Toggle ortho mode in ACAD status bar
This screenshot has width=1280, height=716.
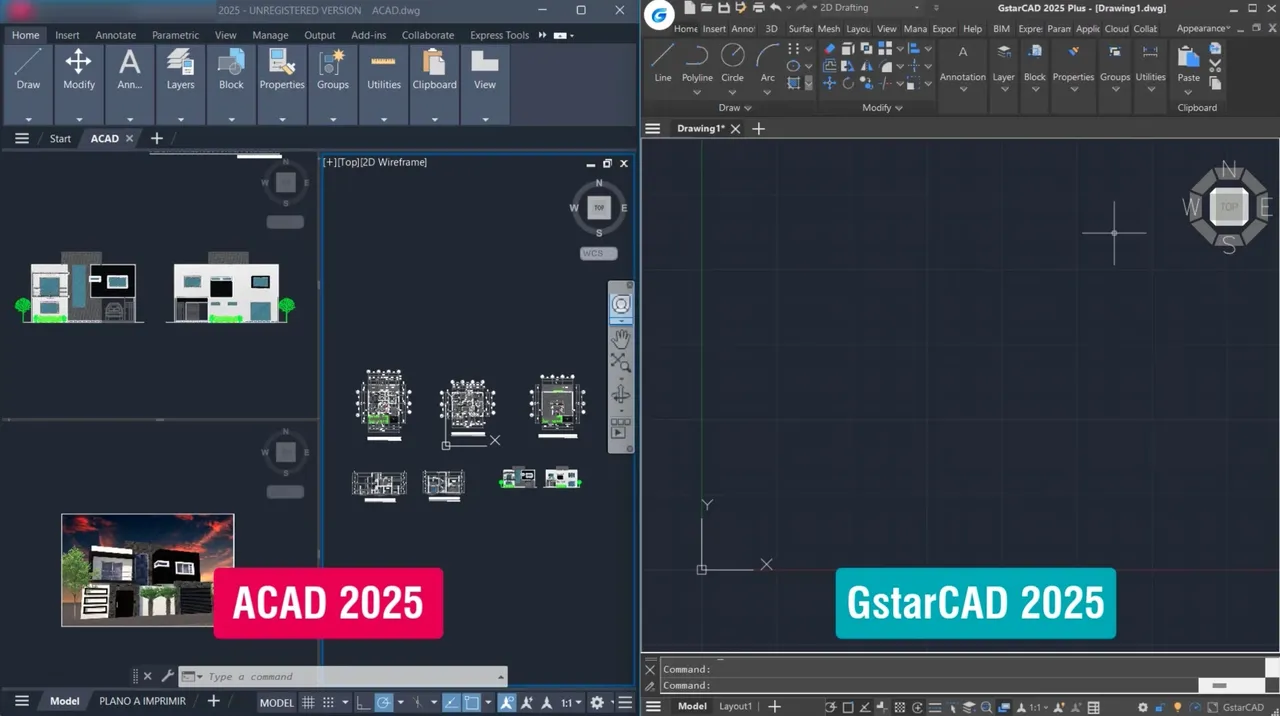click(363, 702)
